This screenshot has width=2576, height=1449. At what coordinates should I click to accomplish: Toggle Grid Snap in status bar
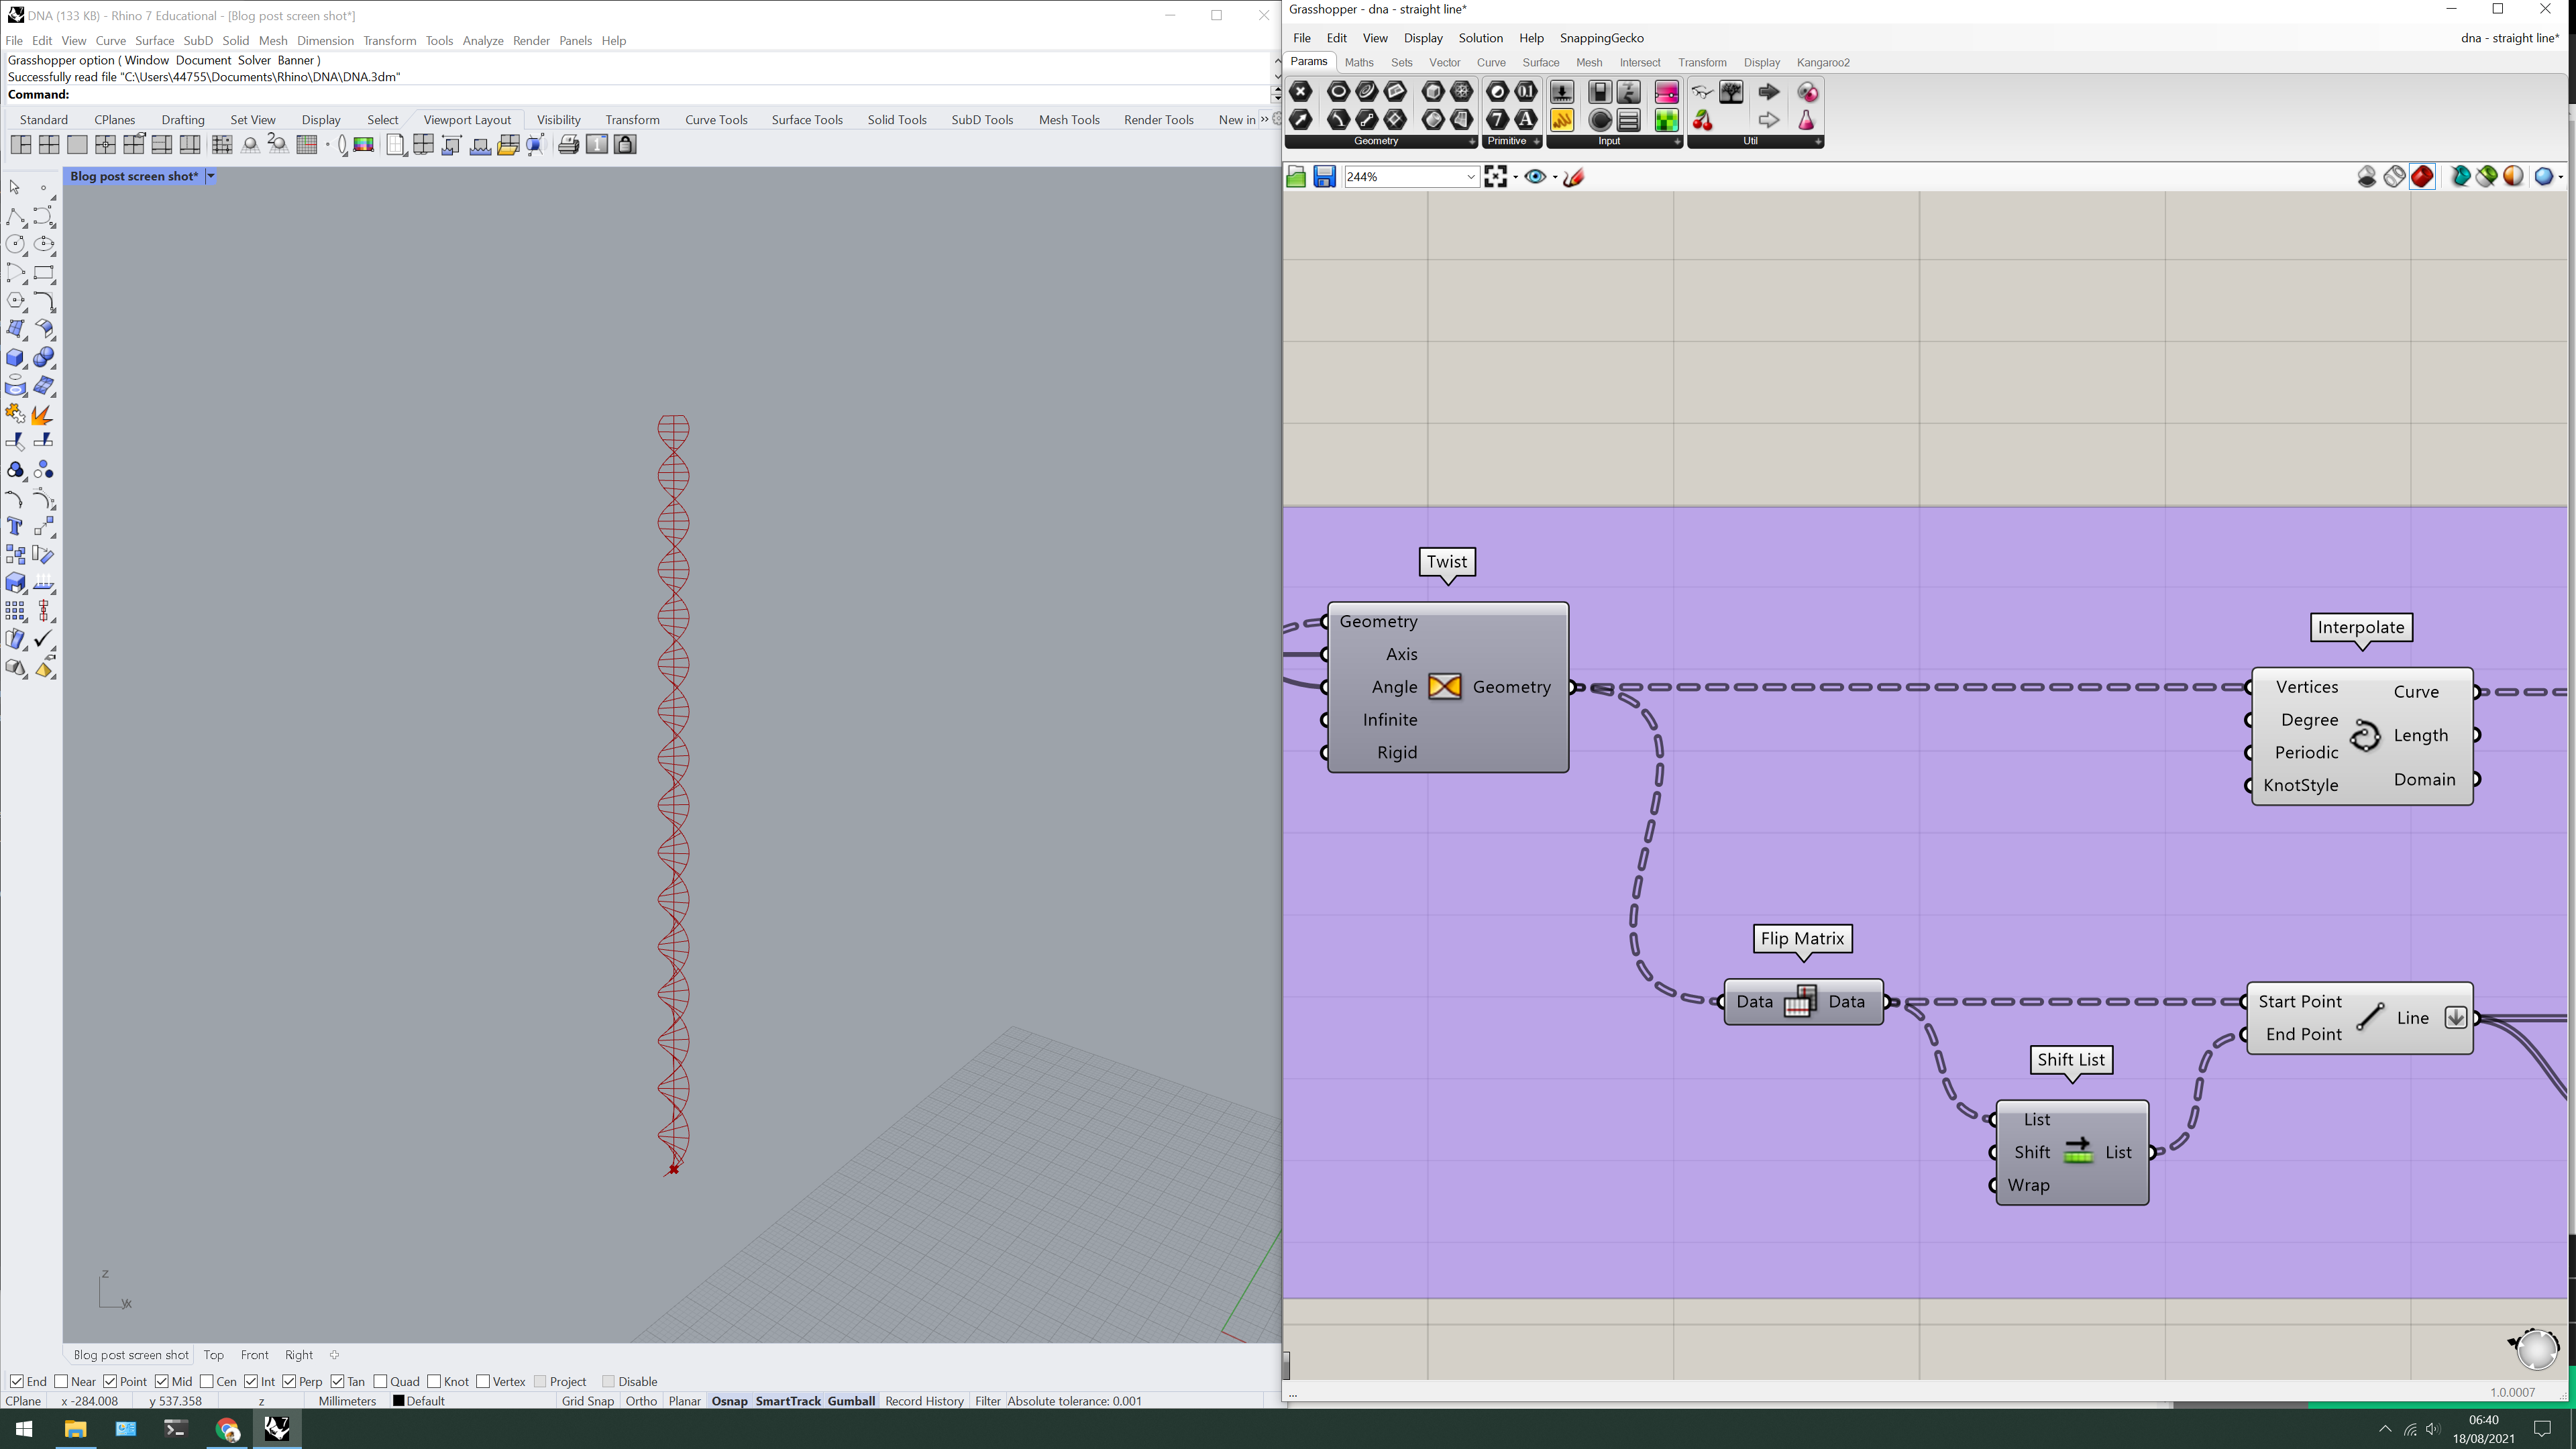click(x=587, y=1401)
